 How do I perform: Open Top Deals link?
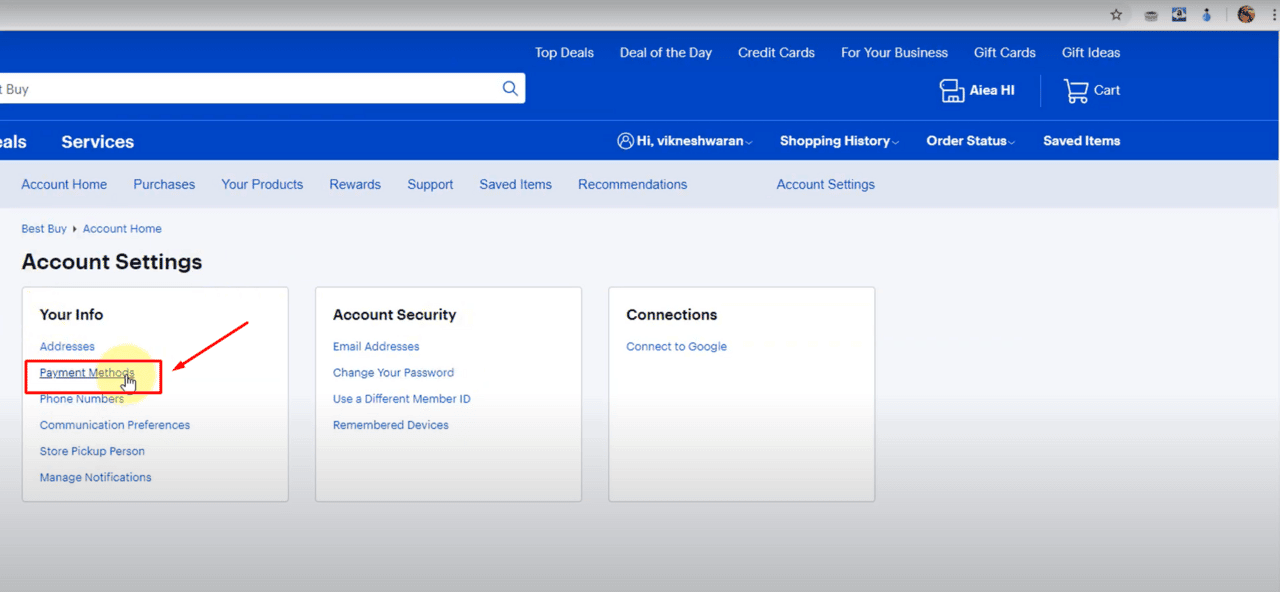564,53
